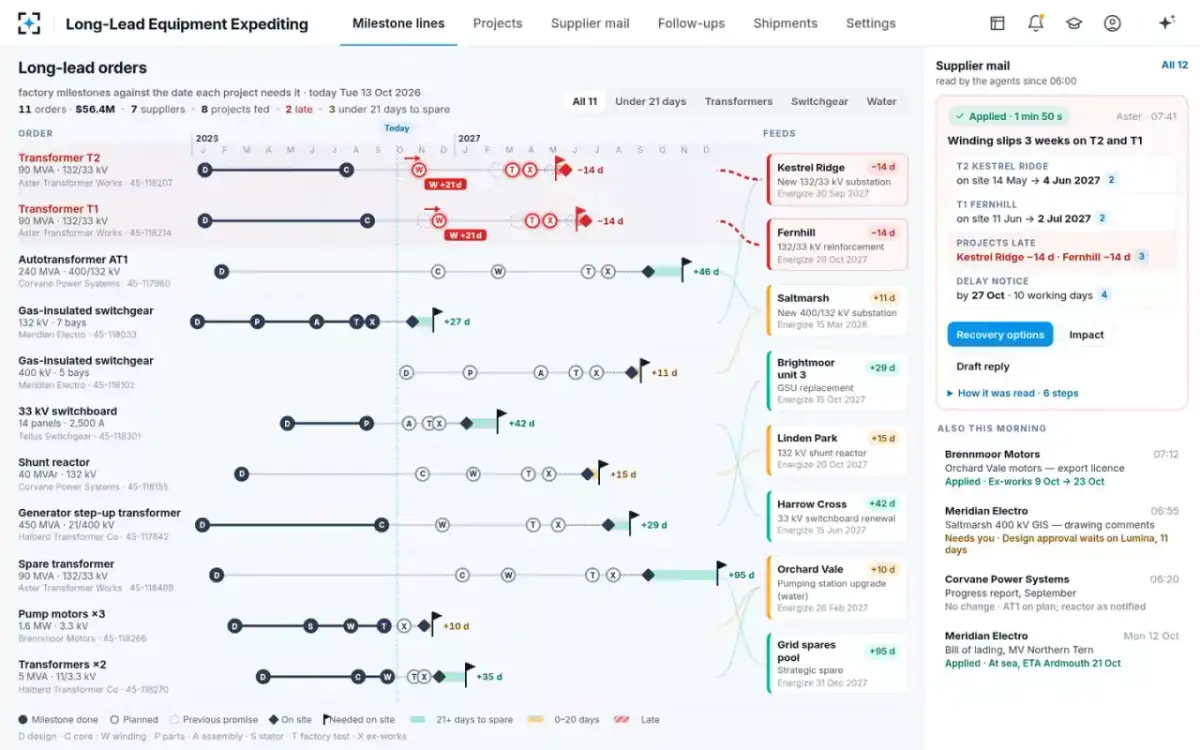The height and width of the screenshot is (750, 1200).
Task: Open All 12 supplier mails link
Action: click(1174, 65)
